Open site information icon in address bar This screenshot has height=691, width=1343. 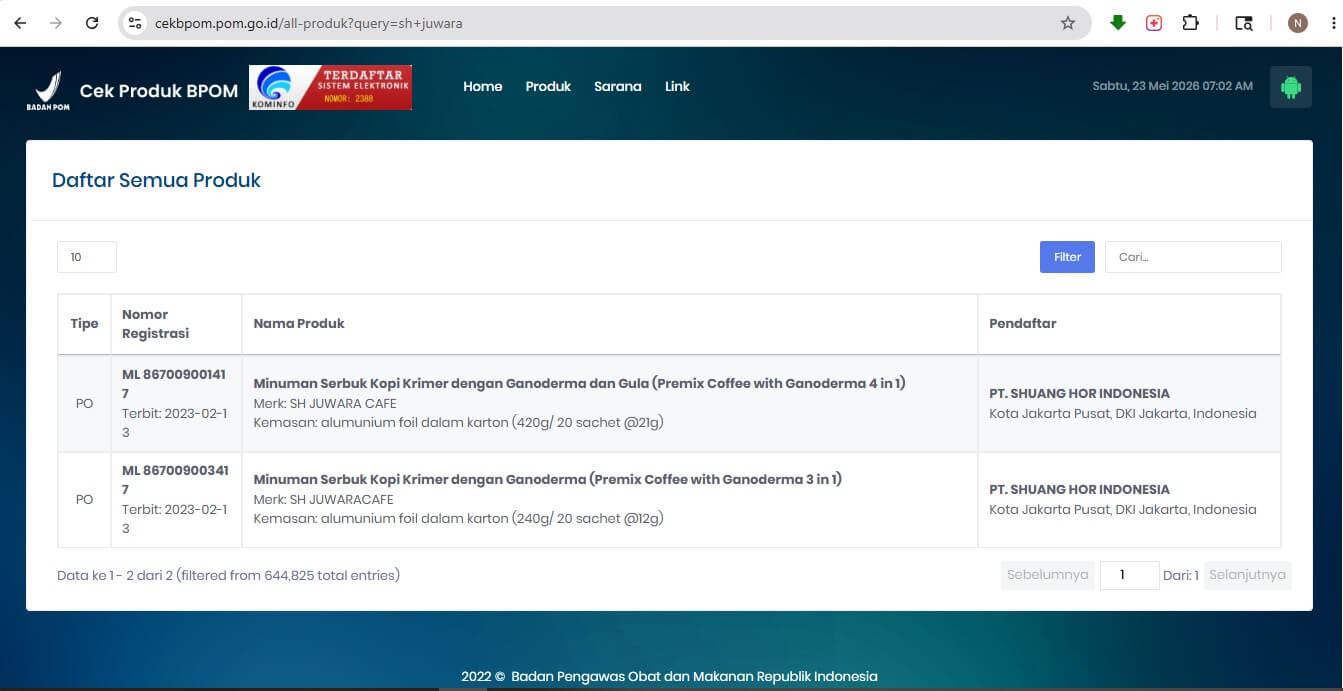(136, 23)
